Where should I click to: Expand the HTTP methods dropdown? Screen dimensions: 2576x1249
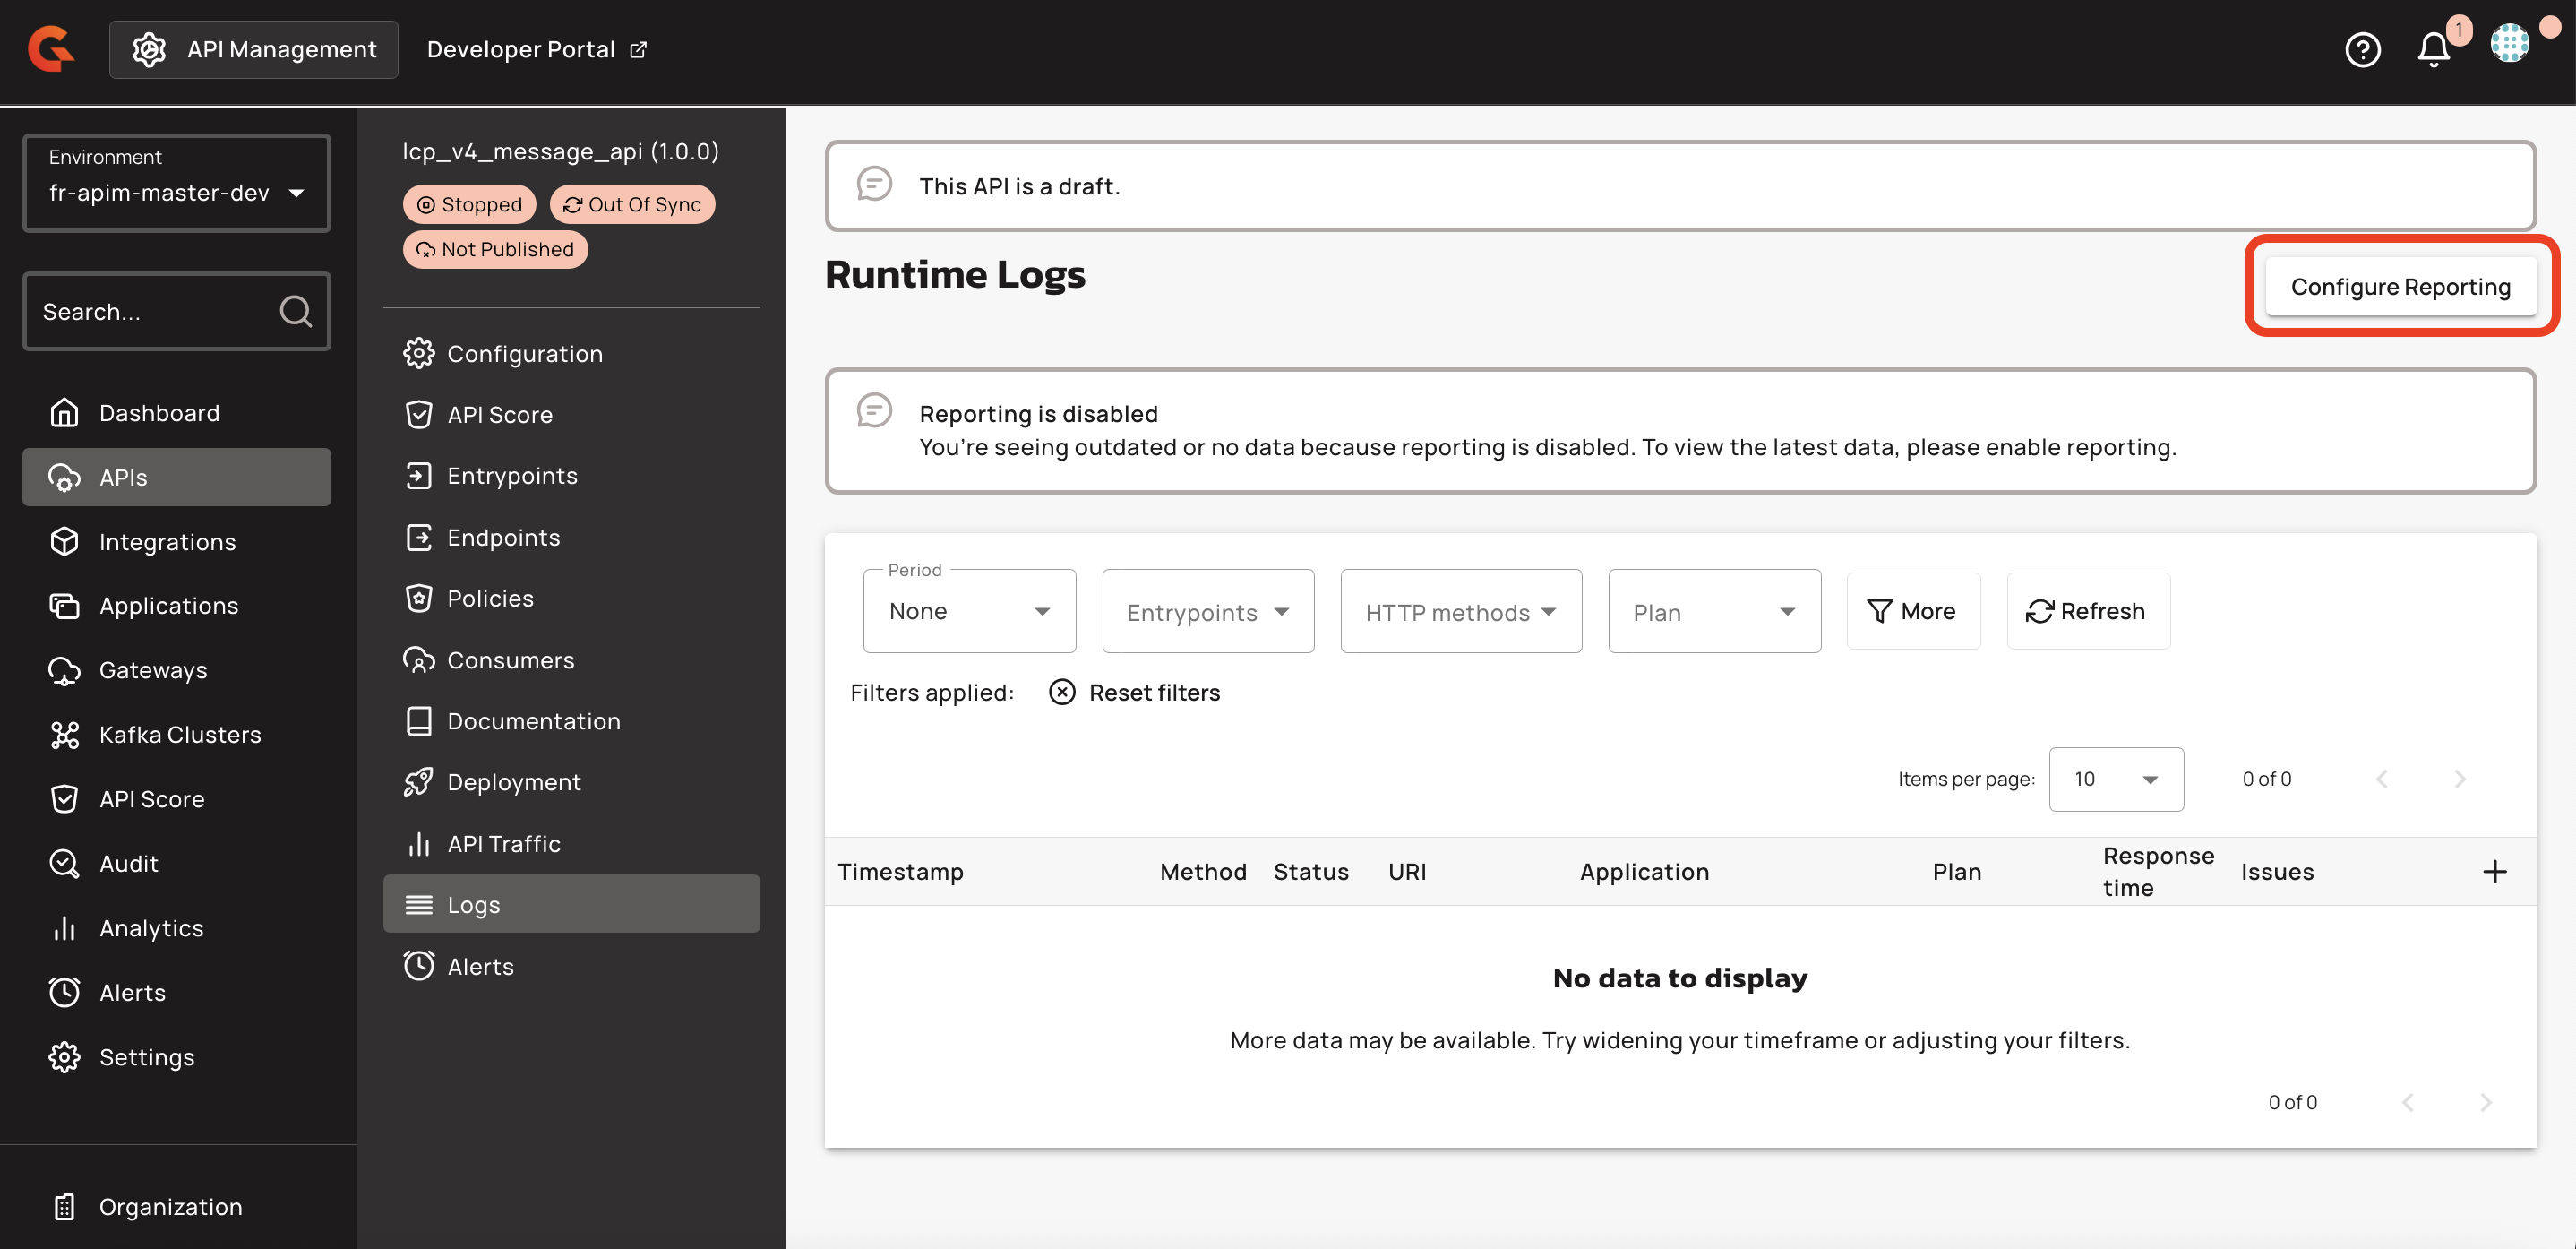[x=1460, y=611]
